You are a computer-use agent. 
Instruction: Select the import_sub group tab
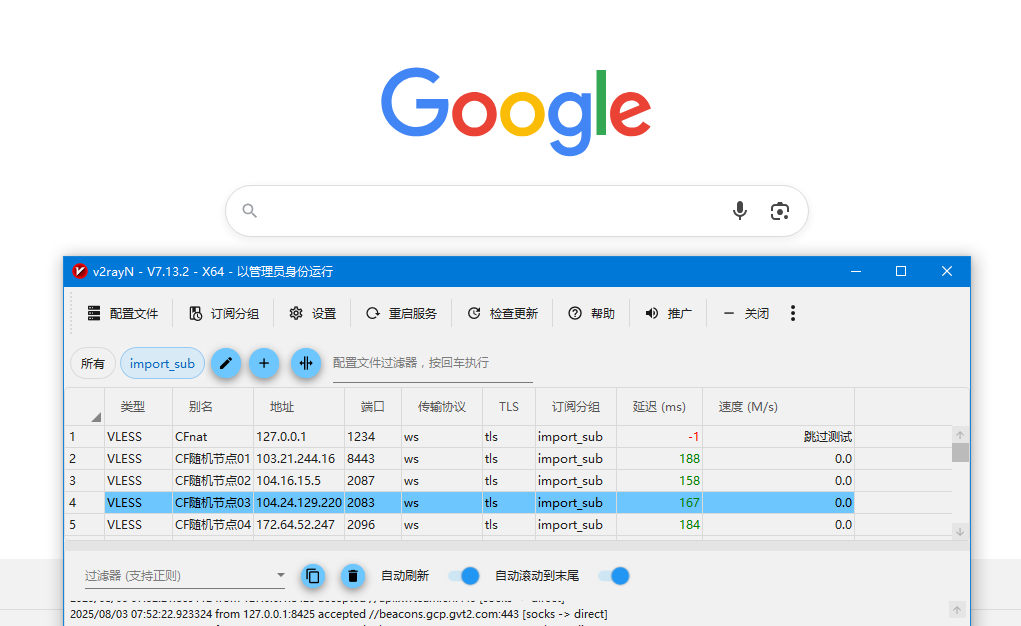(162, 363)
